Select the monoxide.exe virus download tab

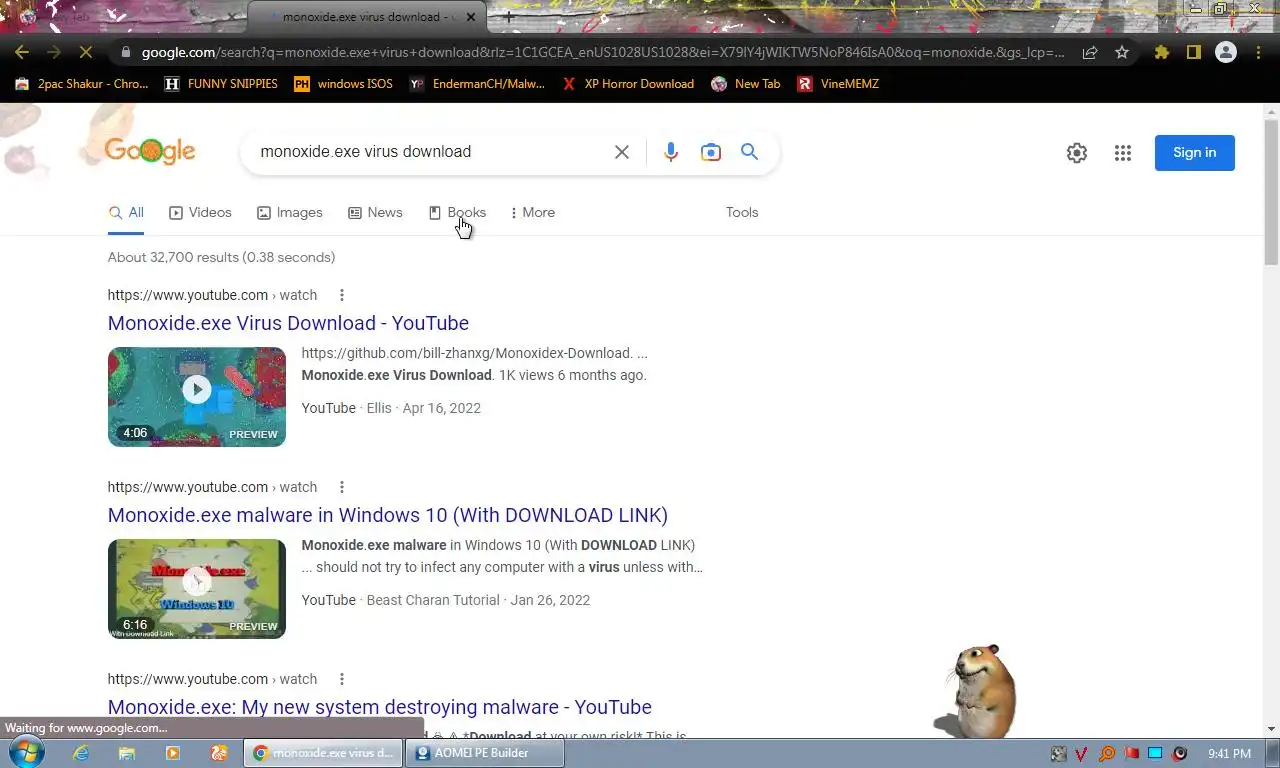coord(367,17)
